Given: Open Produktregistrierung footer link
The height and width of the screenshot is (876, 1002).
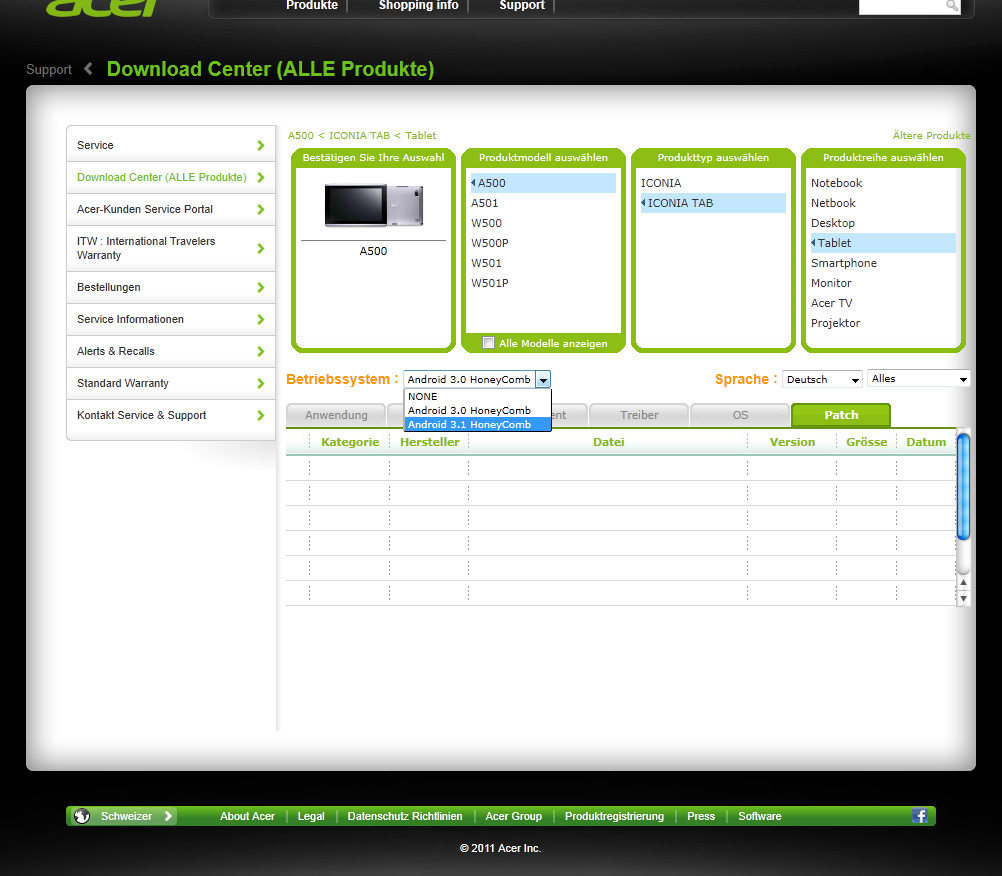Looking at the screenshot, I should [x=614, y=816].
